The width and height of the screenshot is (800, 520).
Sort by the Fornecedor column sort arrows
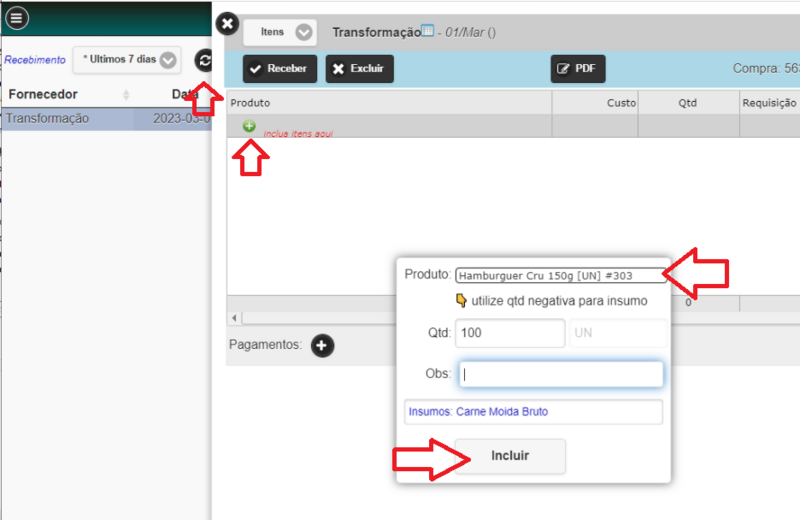[x=126, y=94]
